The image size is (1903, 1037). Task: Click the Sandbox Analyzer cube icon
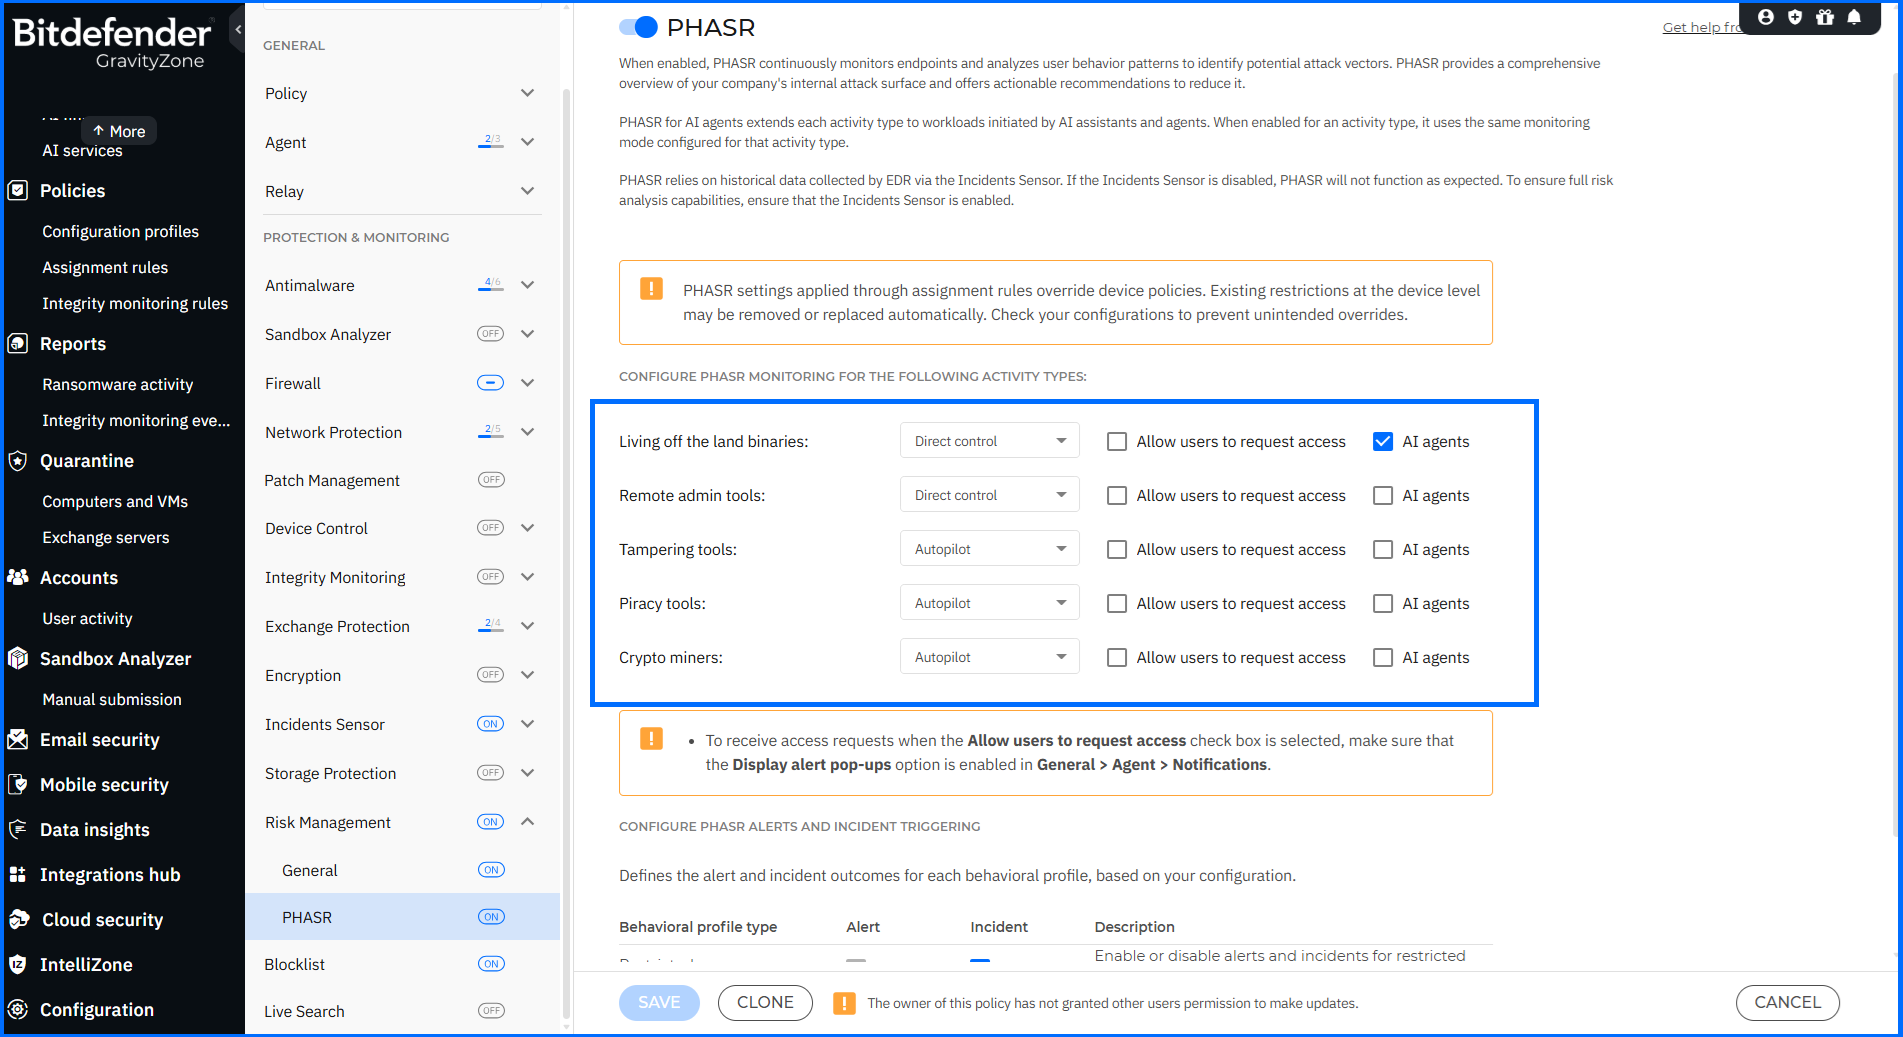pos(18,658)
